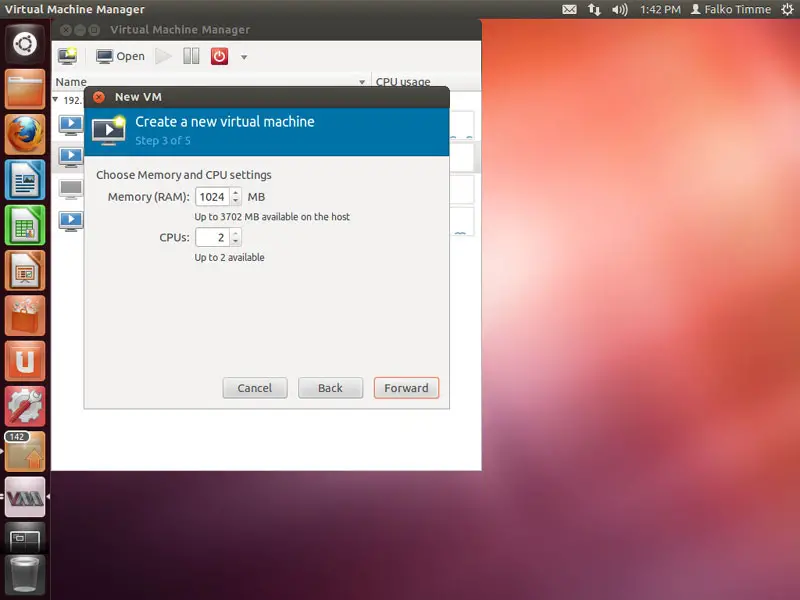Click the 1:42 PM clock indicator

coord(660,9)
